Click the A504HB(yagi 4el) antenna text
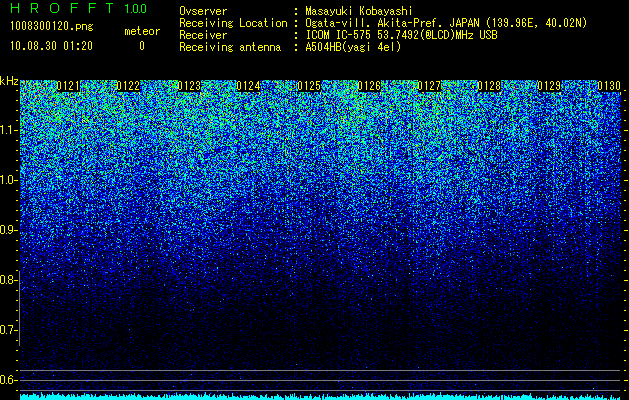629x400 pixels. click(x=353, y=47)
